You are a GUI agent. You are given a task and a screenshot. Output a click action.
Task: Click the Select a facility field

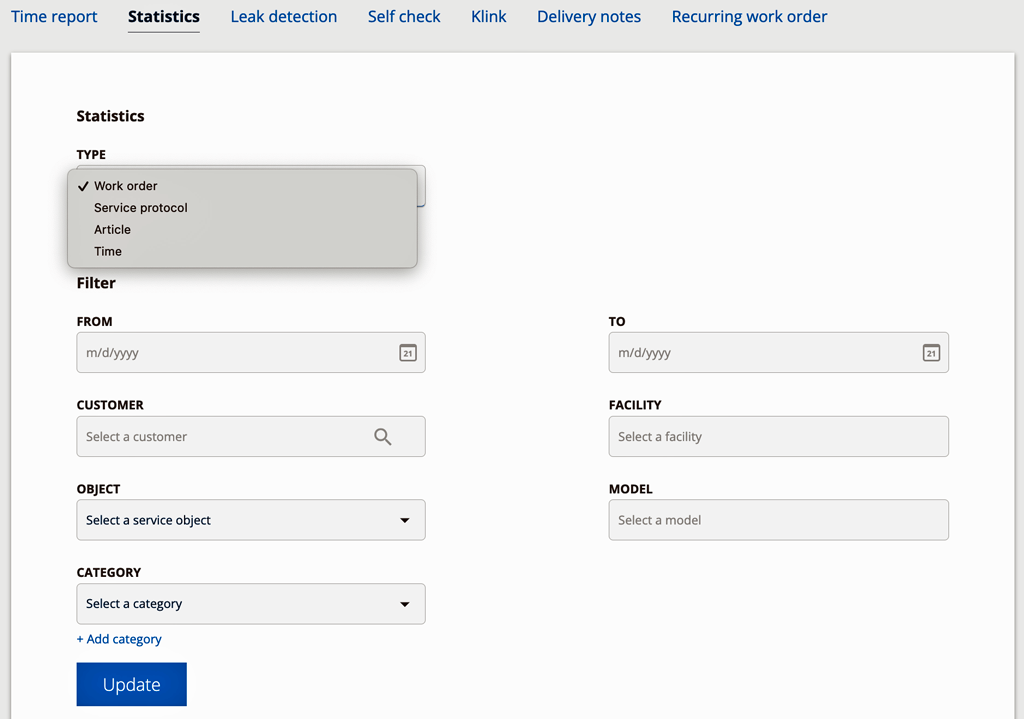point(778,436)
